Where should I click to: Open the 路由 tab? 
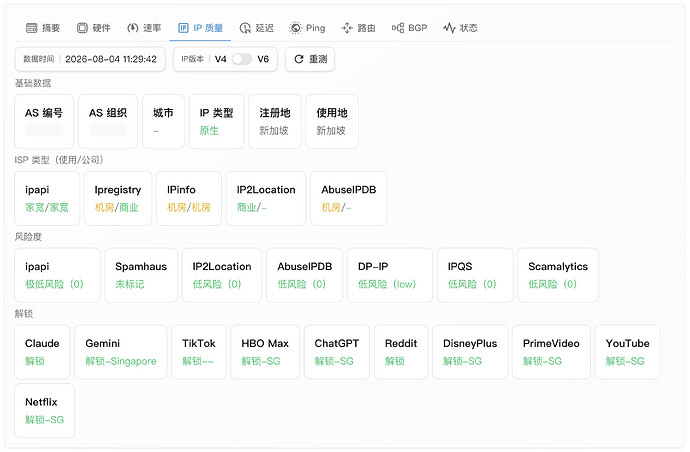359,28
